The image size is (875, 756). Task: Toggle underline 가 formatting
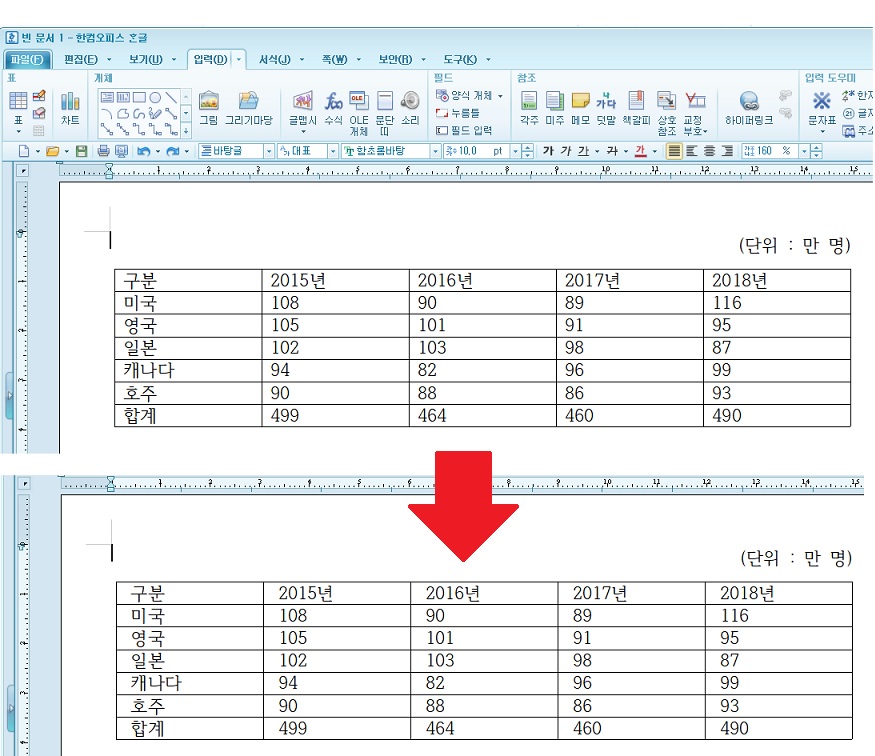(x=583, y=151)
